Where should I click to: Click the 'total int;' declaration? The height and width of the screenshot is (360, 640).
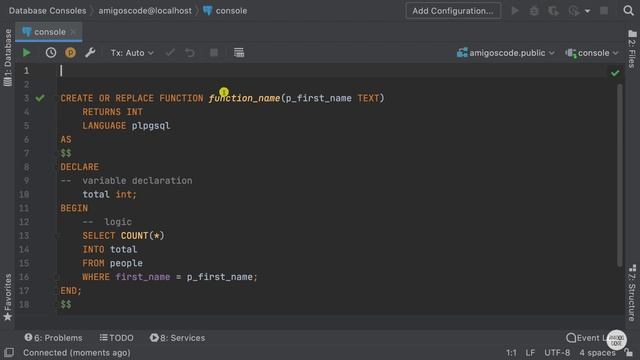click(109, 195)
